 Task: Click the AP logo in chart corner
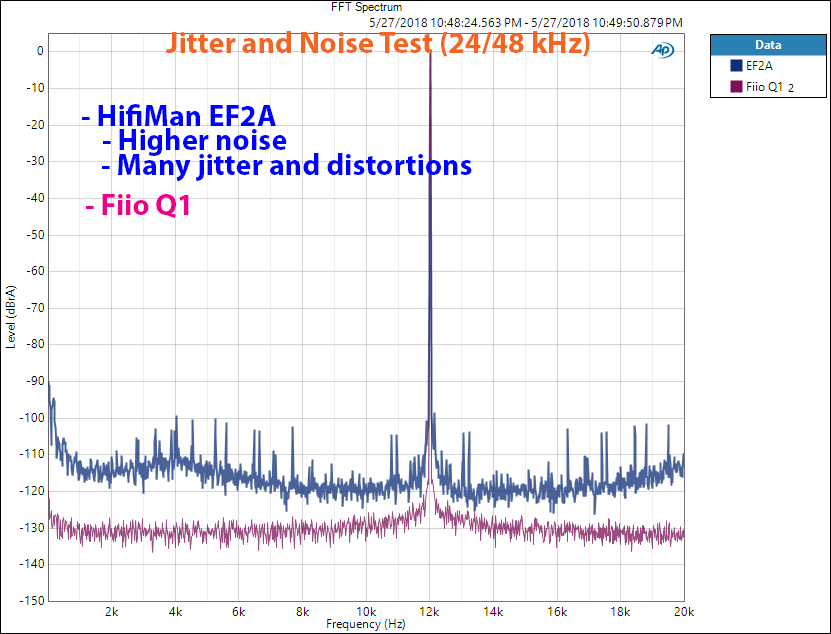[662, 50]
